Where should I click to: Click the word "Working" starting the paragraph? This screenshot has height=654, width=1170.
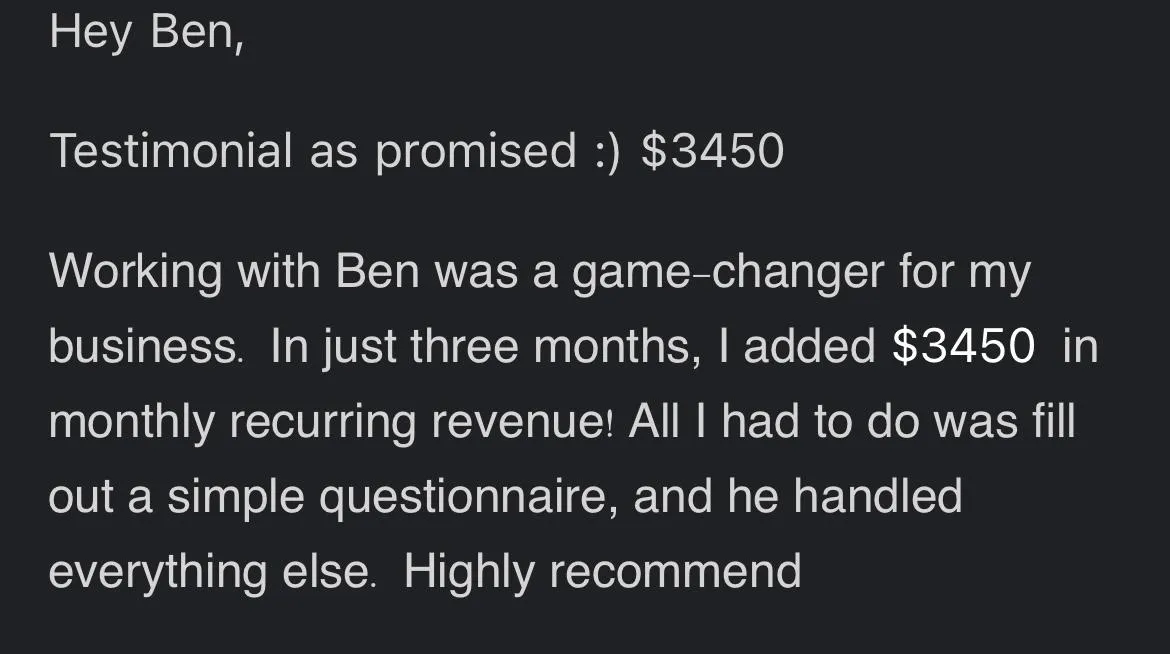click(135, 272)
